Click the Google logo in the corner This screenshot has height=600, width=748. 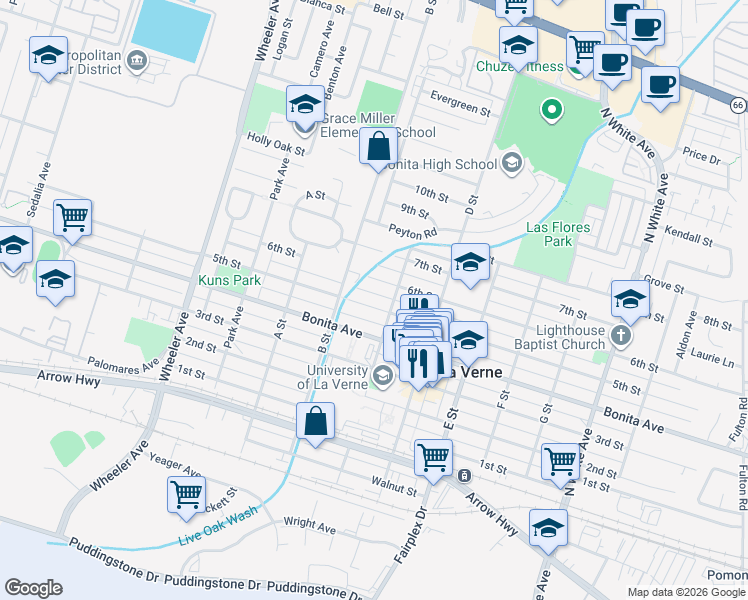33,588
